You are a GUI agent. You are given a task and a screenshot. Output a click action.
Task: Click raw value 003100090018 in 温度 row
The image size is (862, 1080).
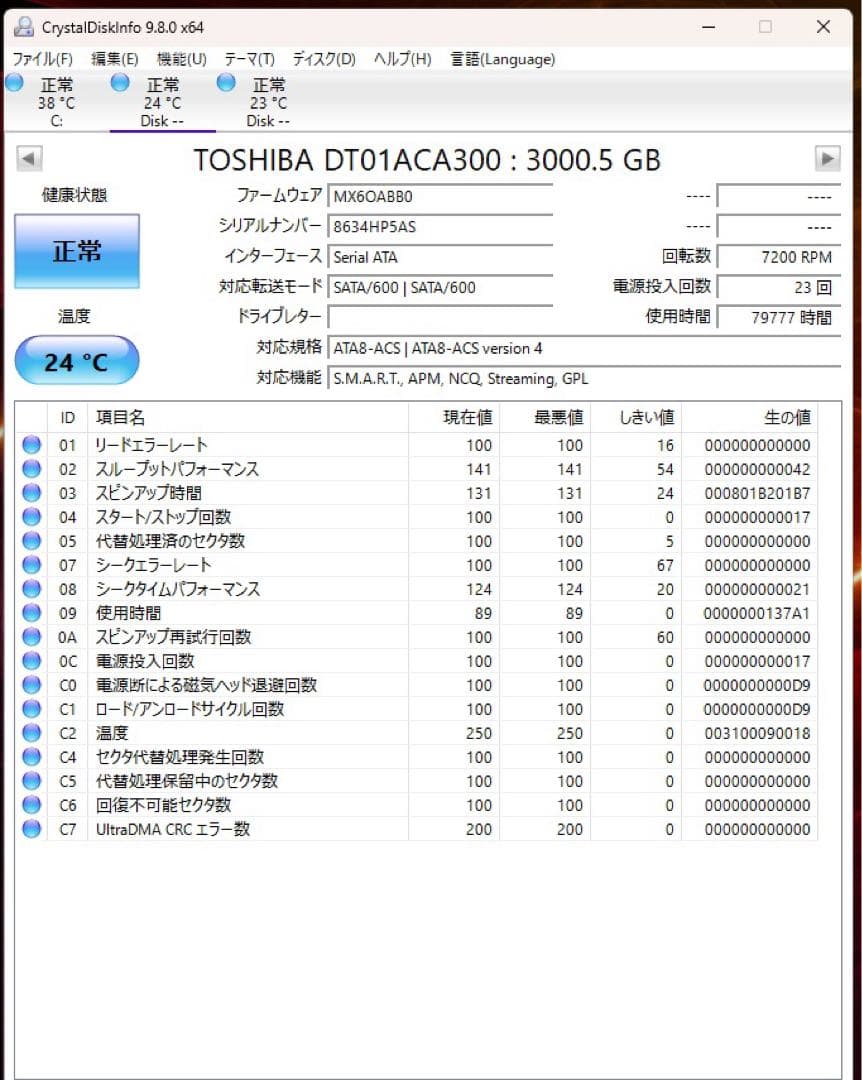(757, 733)
